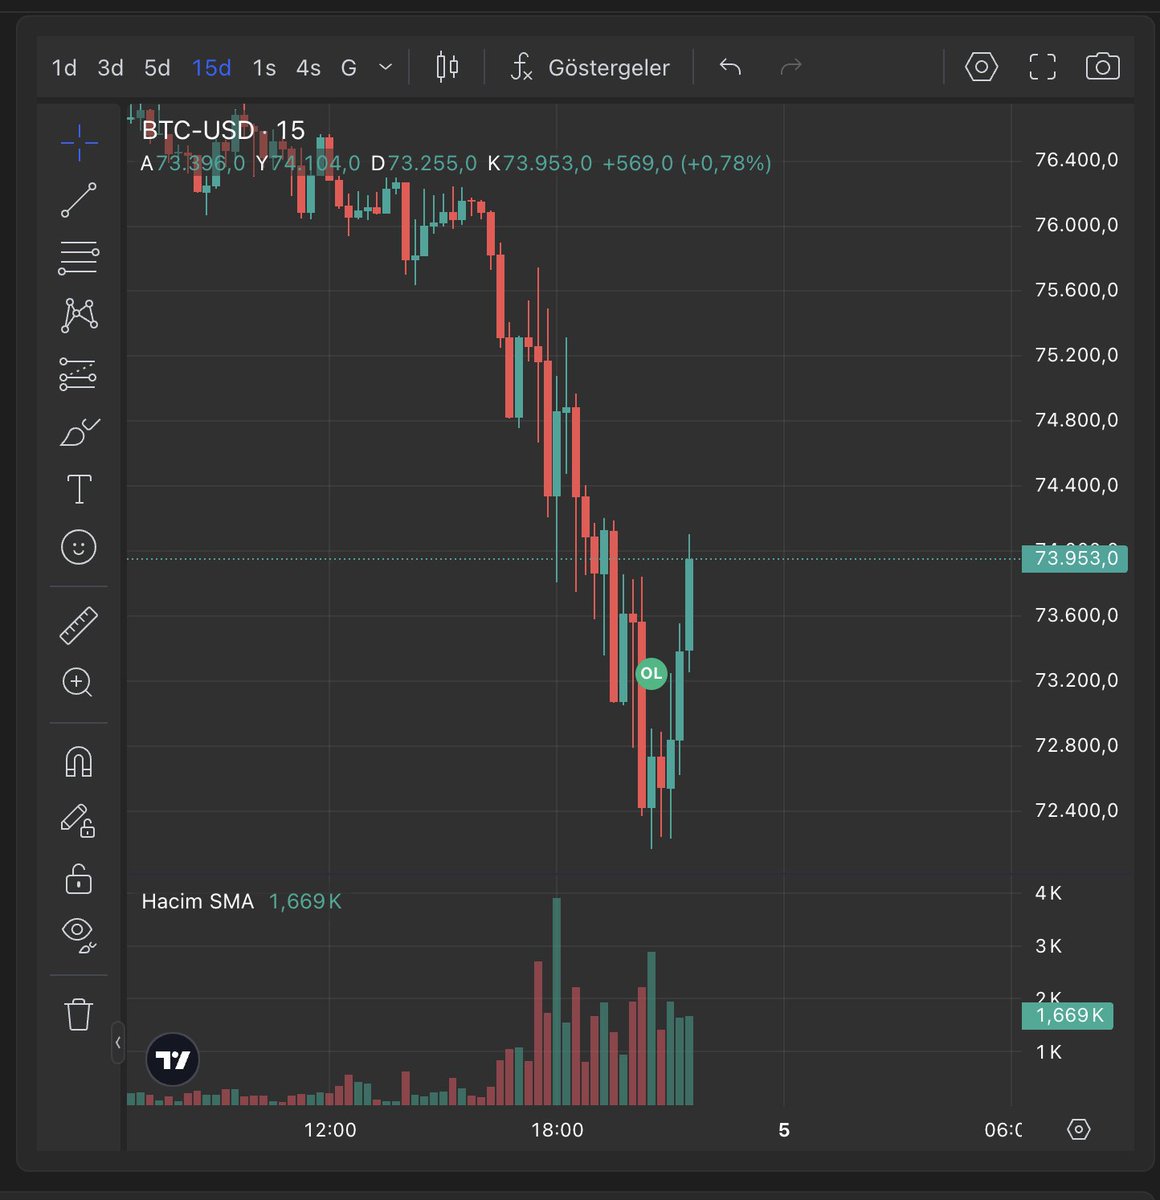Select the G daily interval
Image resolution: width=1160 pixels, height=1200 pixels.
point(348,67)
